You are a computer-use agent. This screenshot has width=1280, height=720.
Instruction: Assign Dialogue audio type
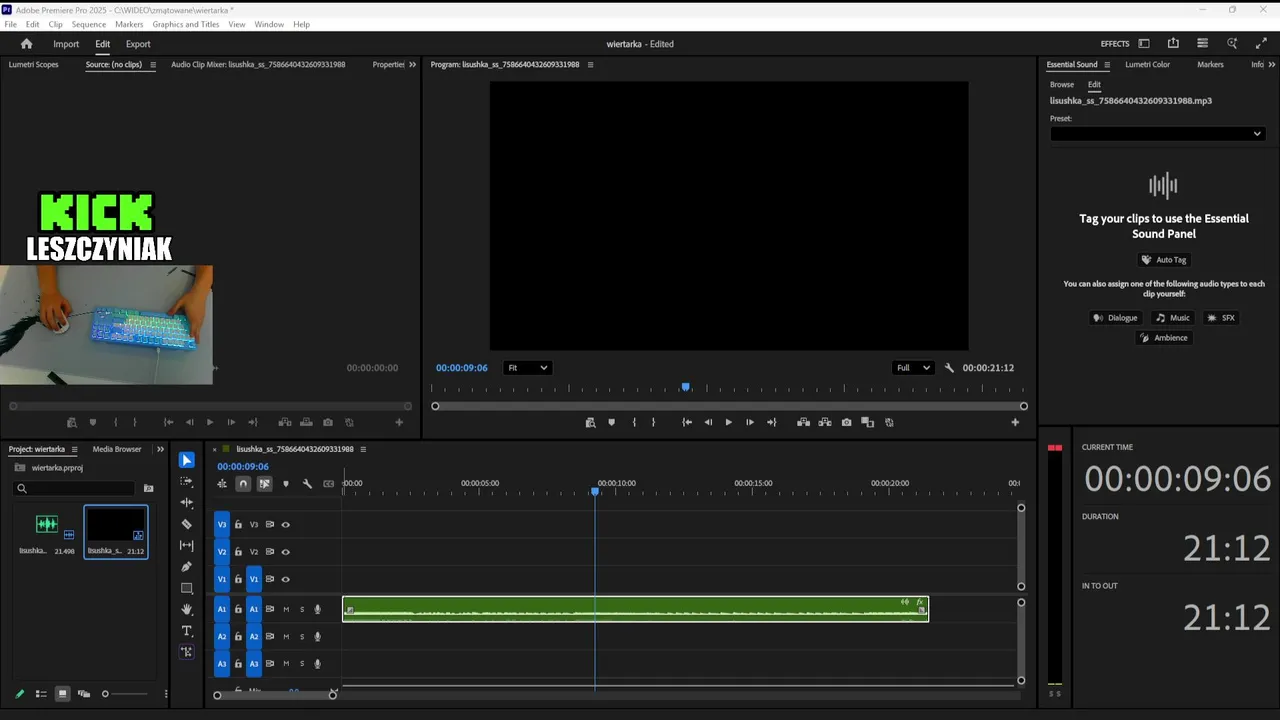(1115, 318)
